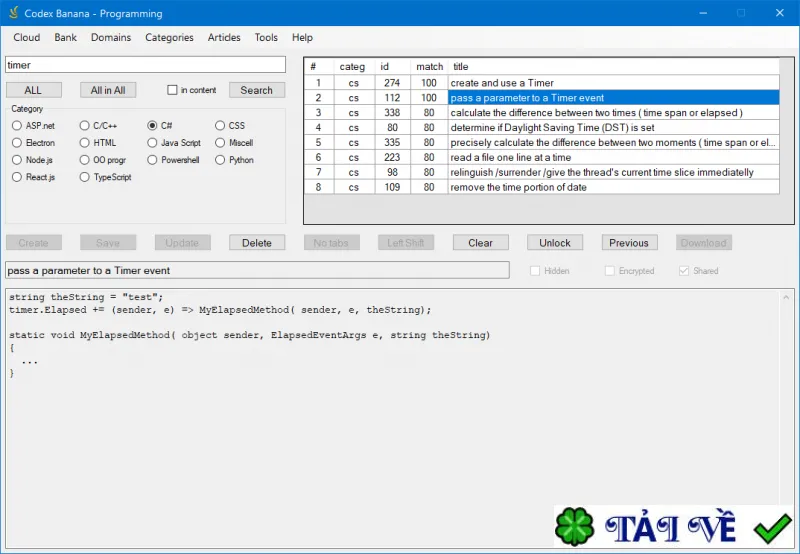800x554 pixels.
Task: Enable the 'in content' checkbox
Action: (x=172, y=90)
